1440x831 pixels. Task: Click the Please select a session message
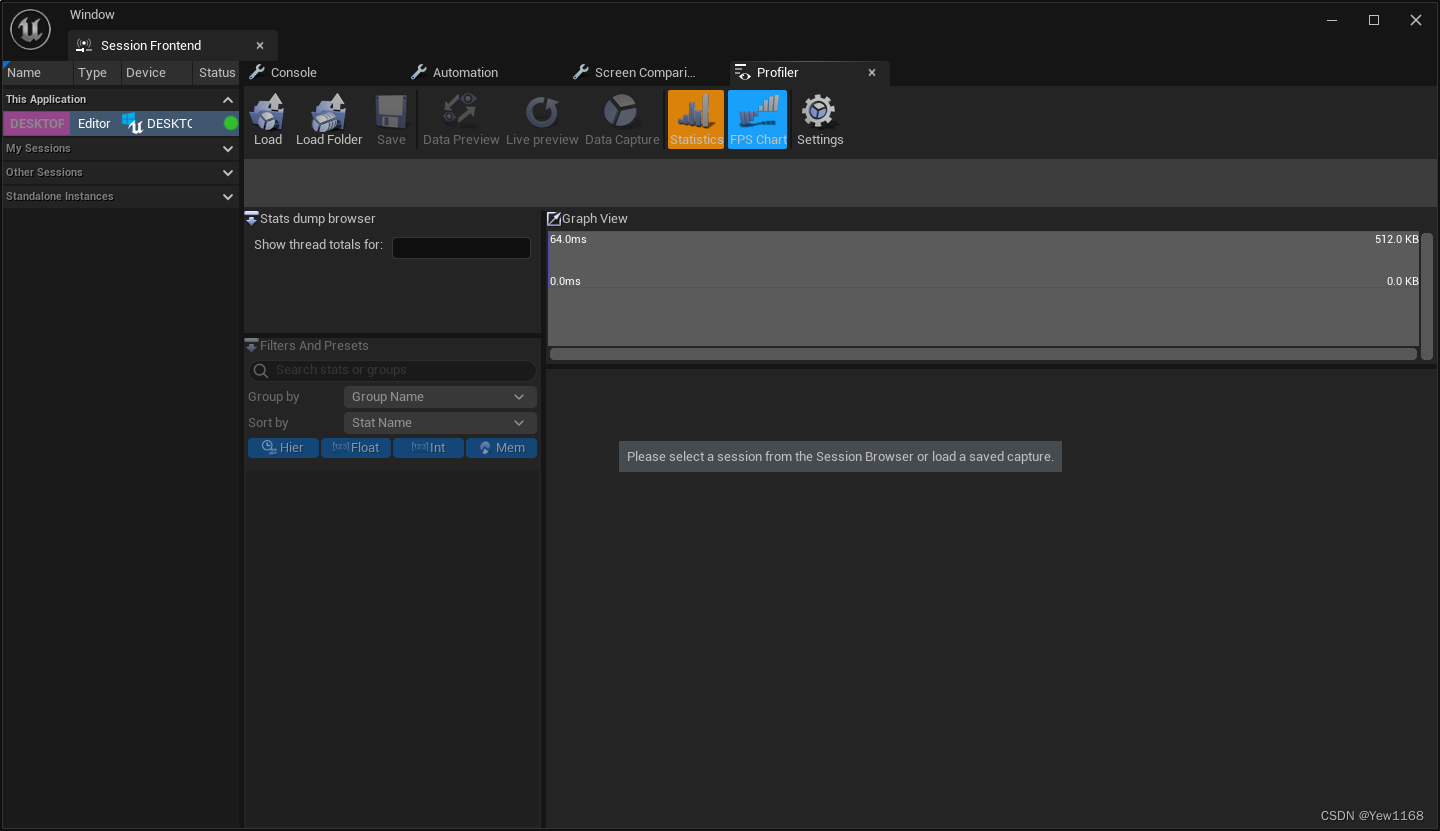point(840,456)
